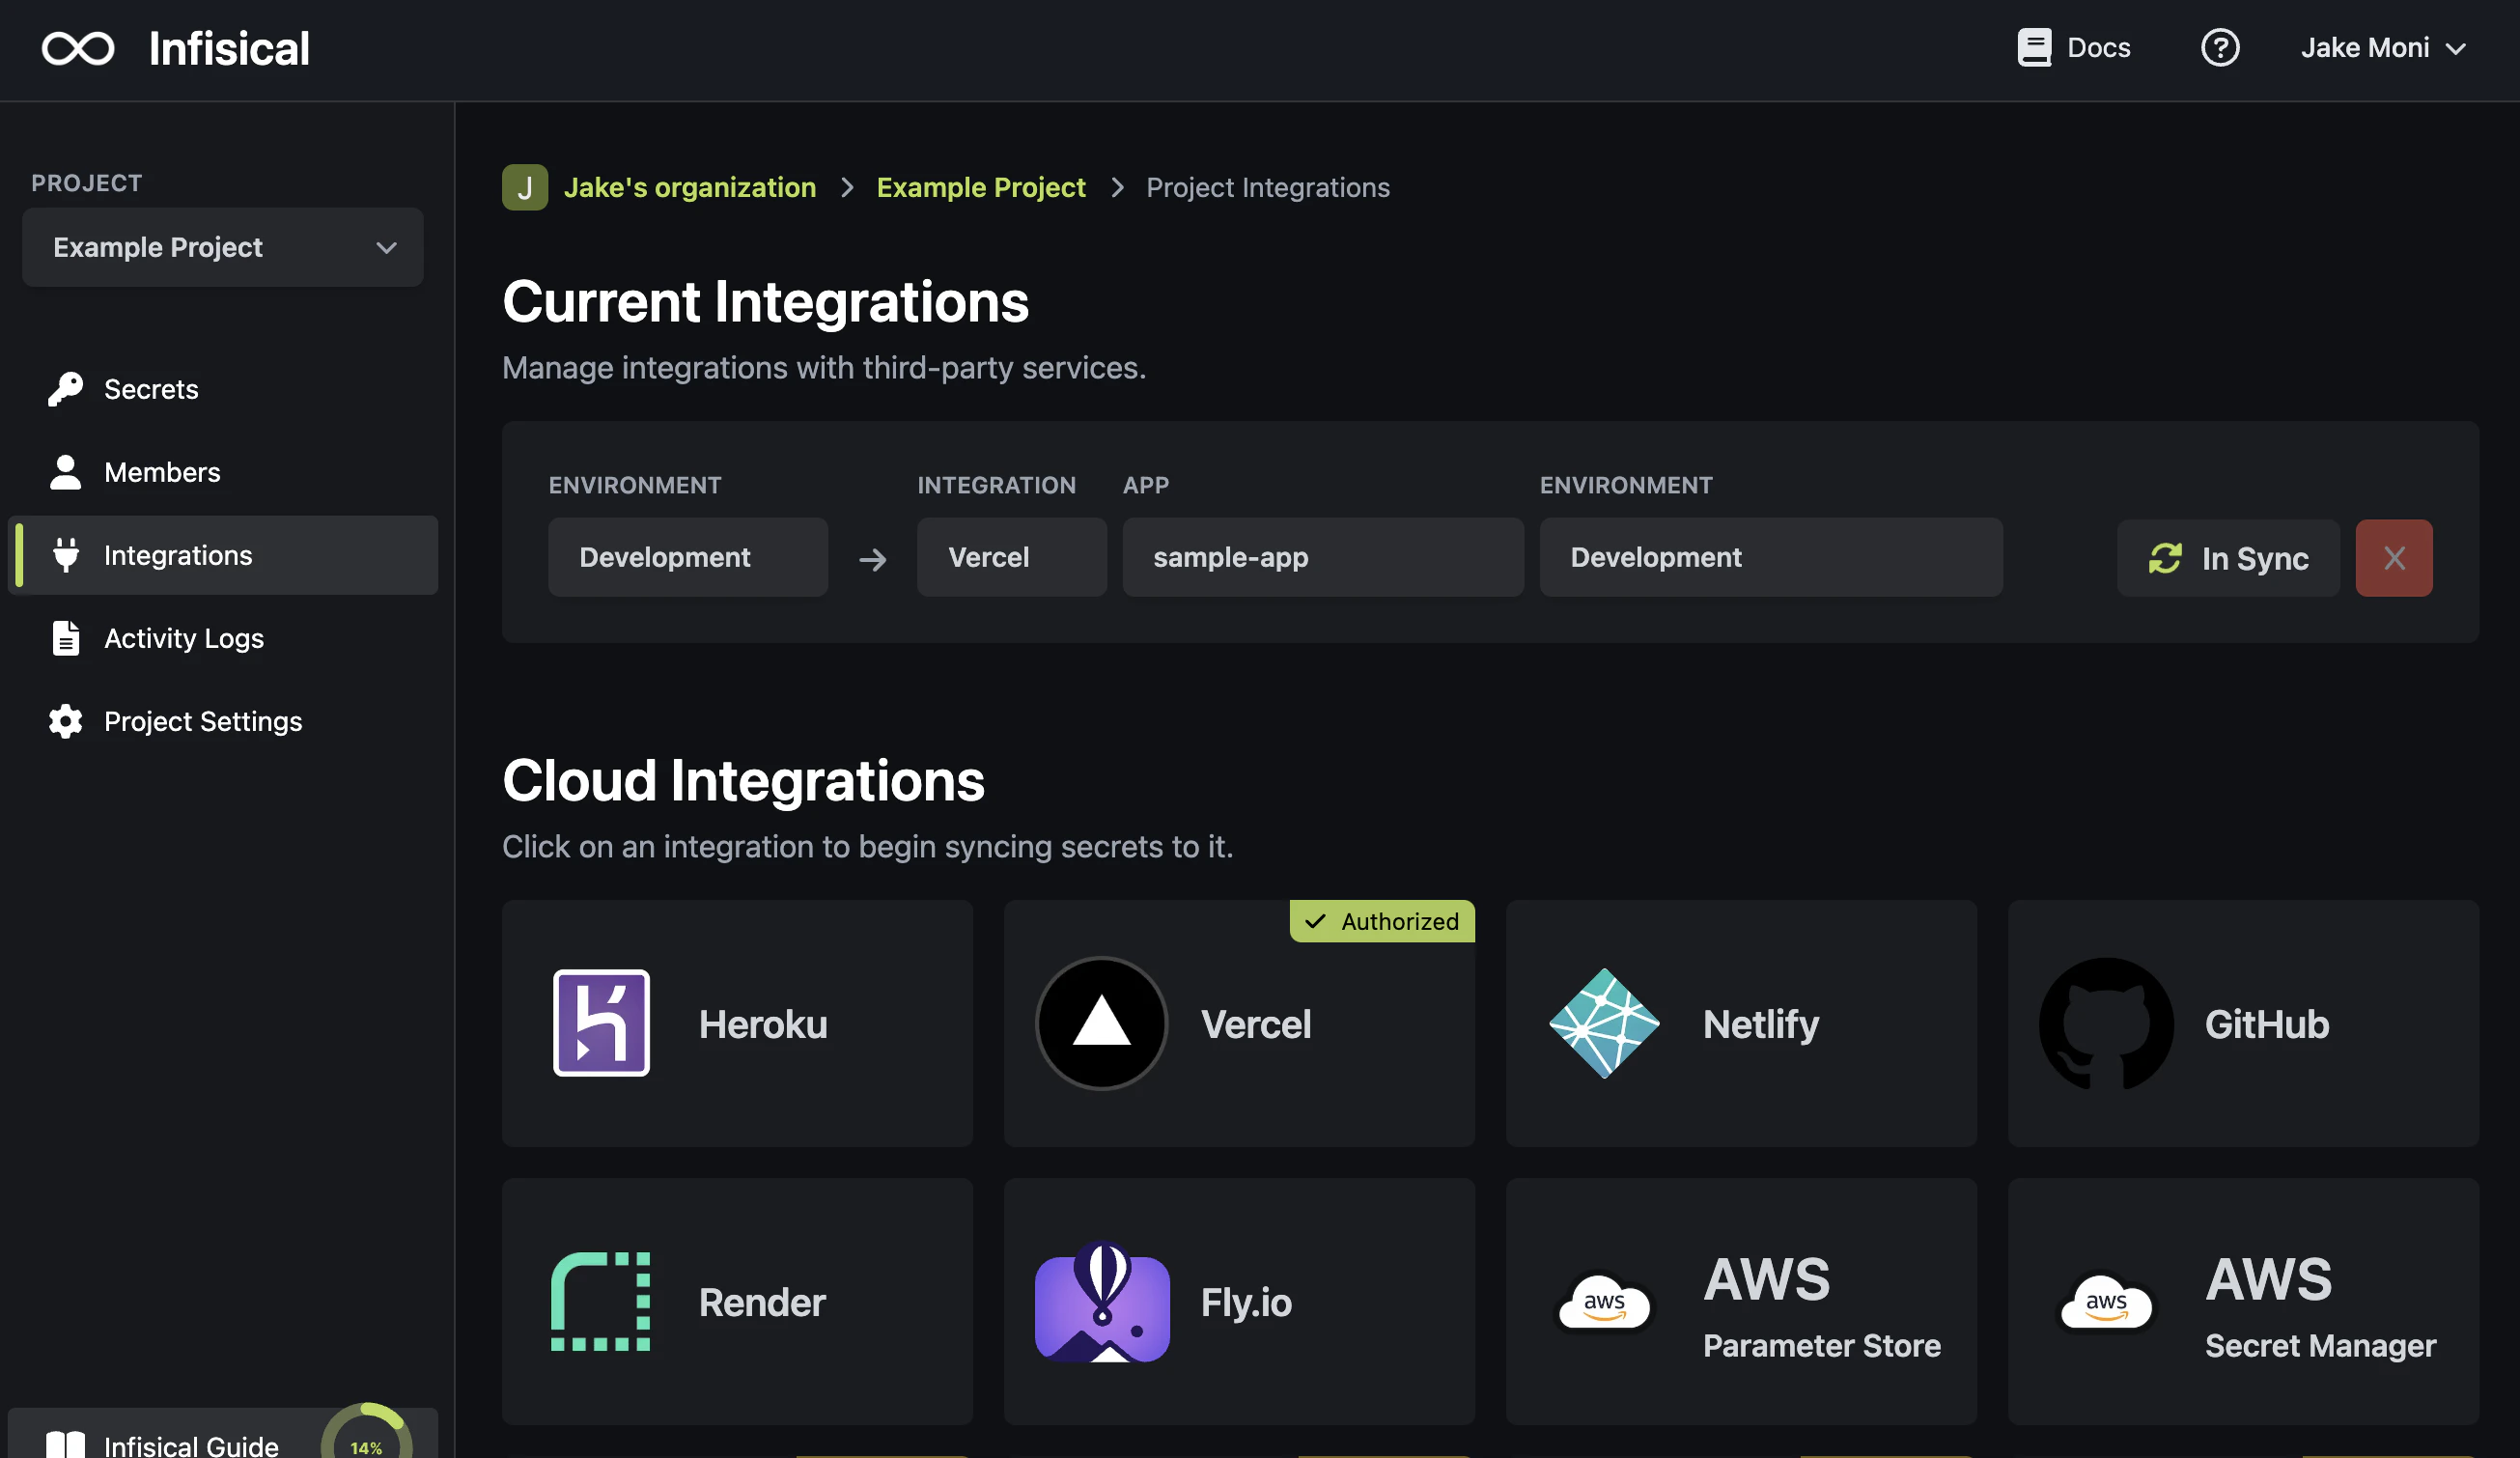Delete the Vercel integration with red X
The height and width of the screenshot is (1458, 2520).
pos(2394,558)
